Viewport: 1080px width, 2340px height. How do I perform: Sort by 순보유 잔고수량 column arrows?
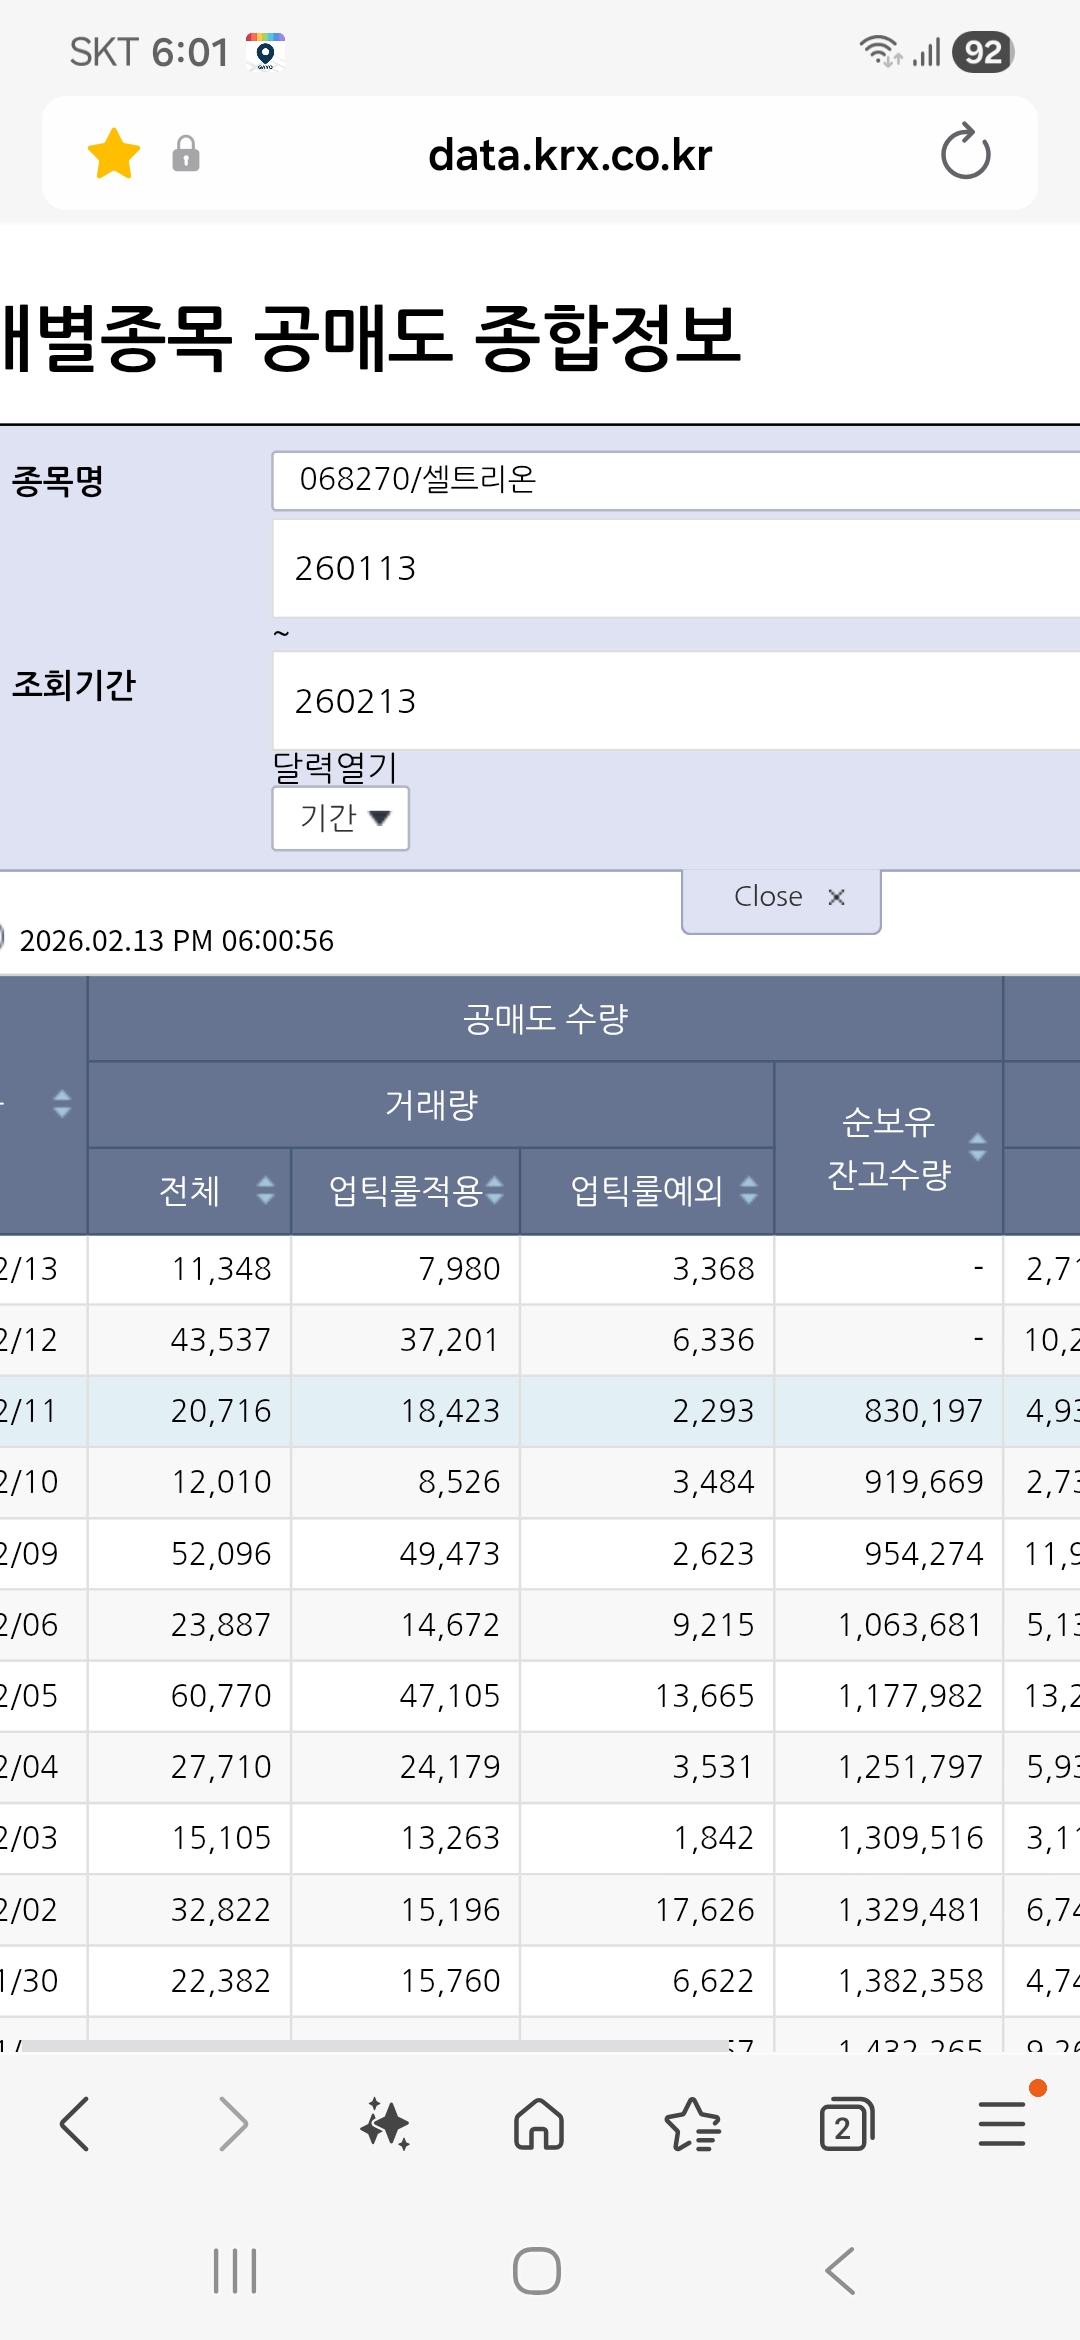point(978,1147)
